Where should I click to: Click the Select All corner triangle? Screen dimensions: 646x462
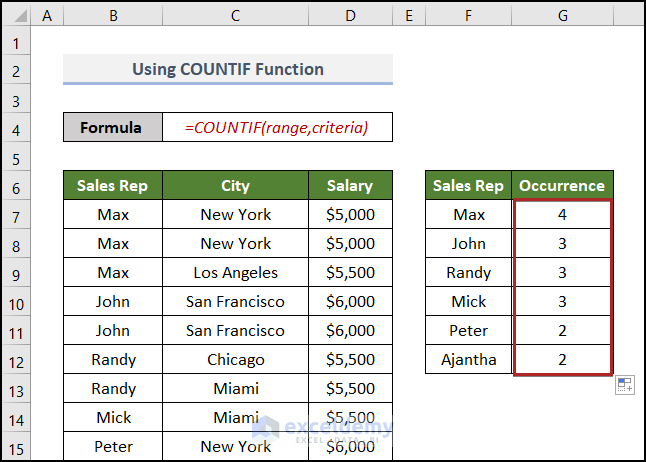(x=16, y=16)
